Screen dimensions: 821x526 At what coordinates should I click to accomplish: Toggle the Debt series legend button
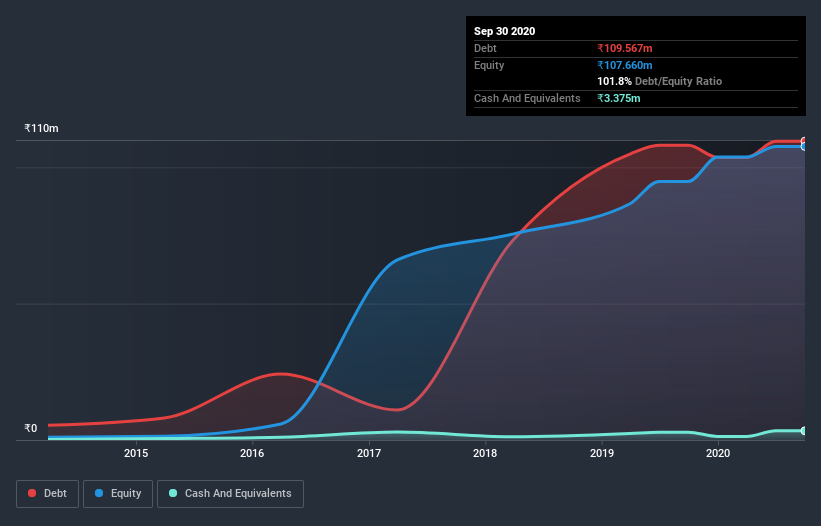click(x=47, y=494)
